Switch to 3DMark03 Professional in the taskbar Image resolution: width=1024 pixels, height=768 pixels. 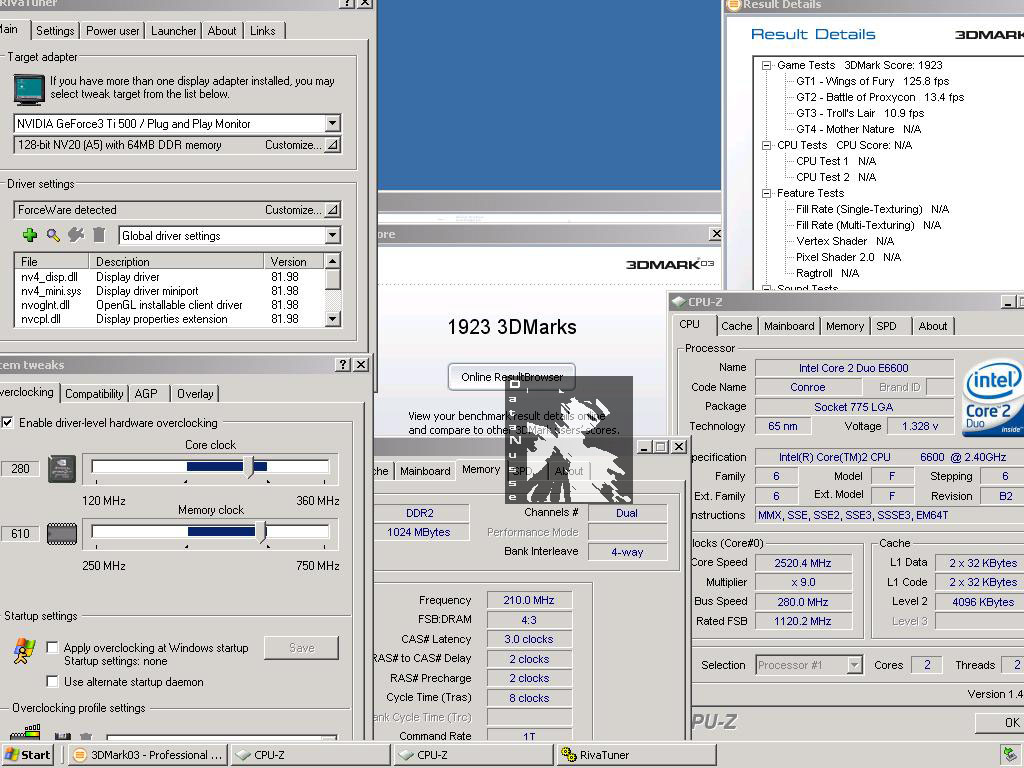point(149,755)
